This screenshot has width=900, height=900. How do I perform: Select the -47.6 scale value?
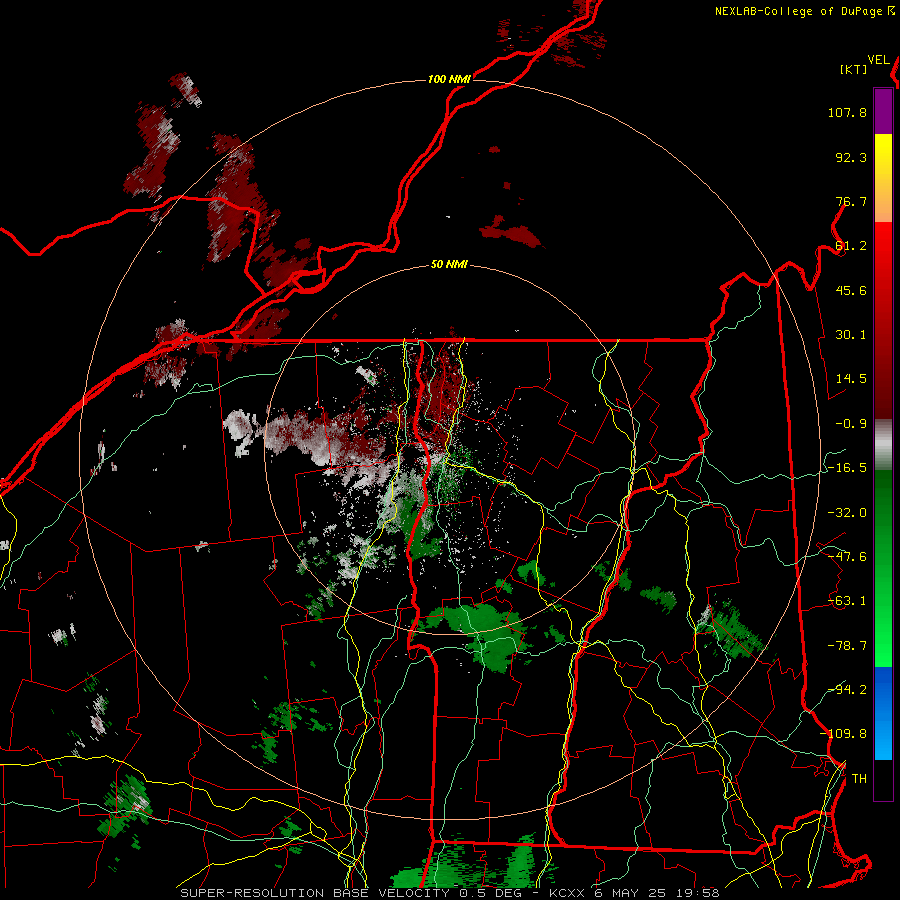click(x=847, y=557)
